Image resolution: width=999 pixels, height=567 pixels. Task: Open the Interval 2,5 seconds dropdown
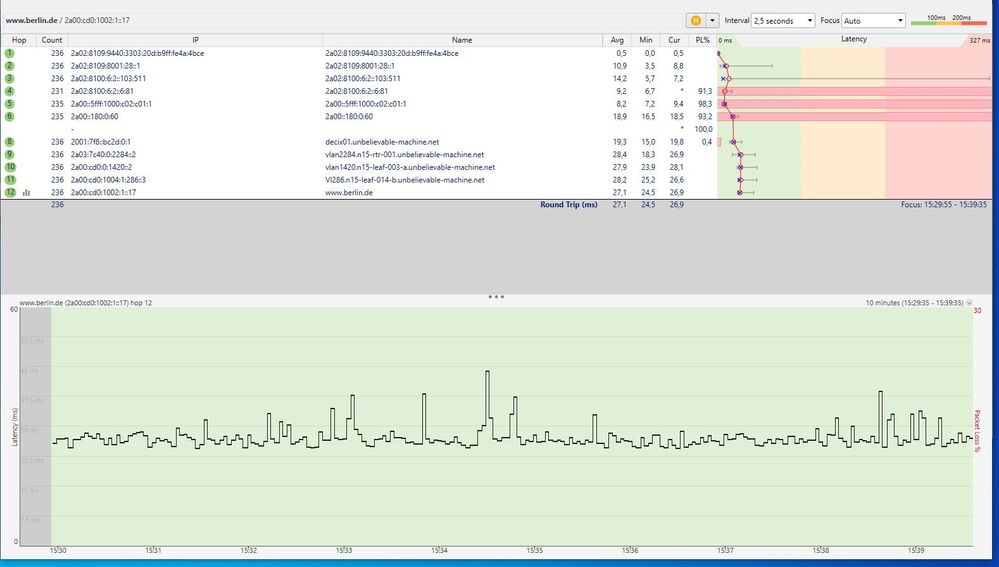783,20
